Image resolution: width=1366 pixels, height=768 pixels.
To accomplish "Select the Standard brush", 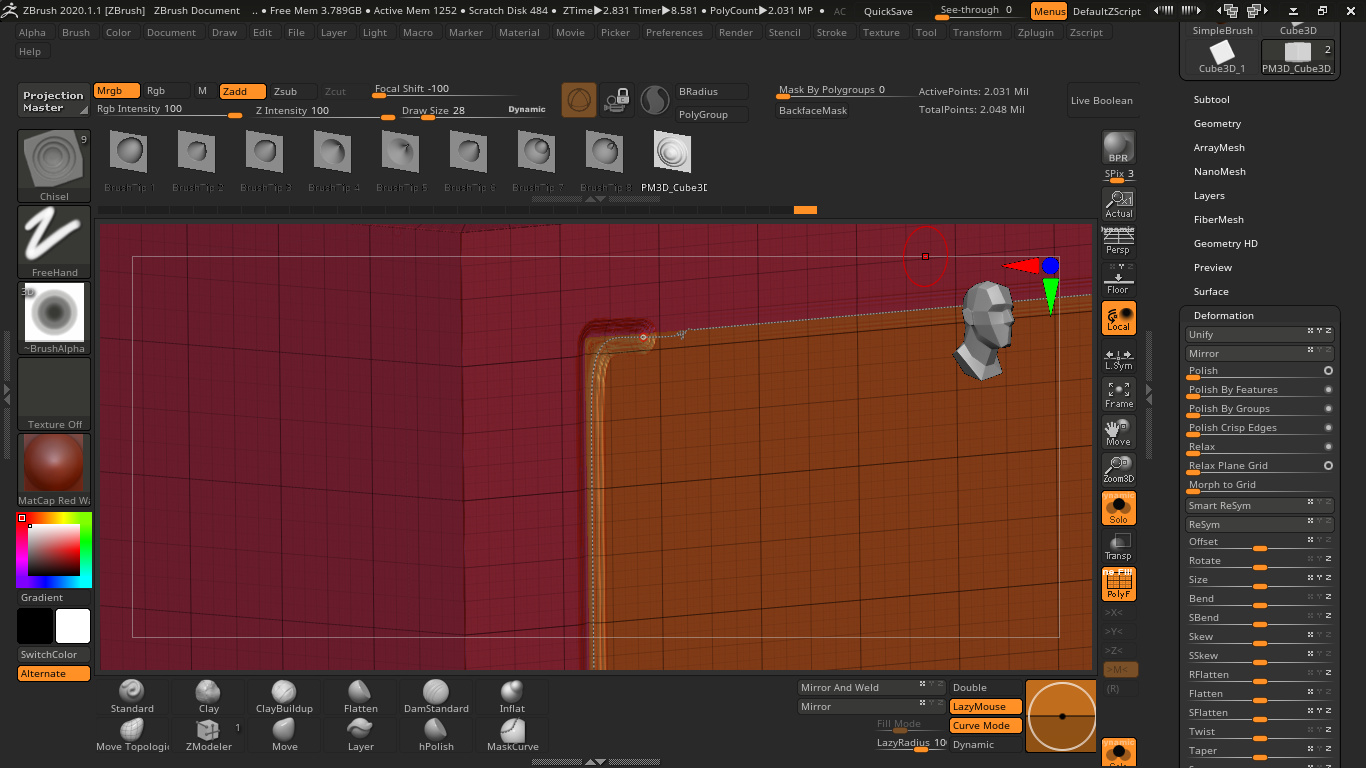I will [x=132, y=697].
